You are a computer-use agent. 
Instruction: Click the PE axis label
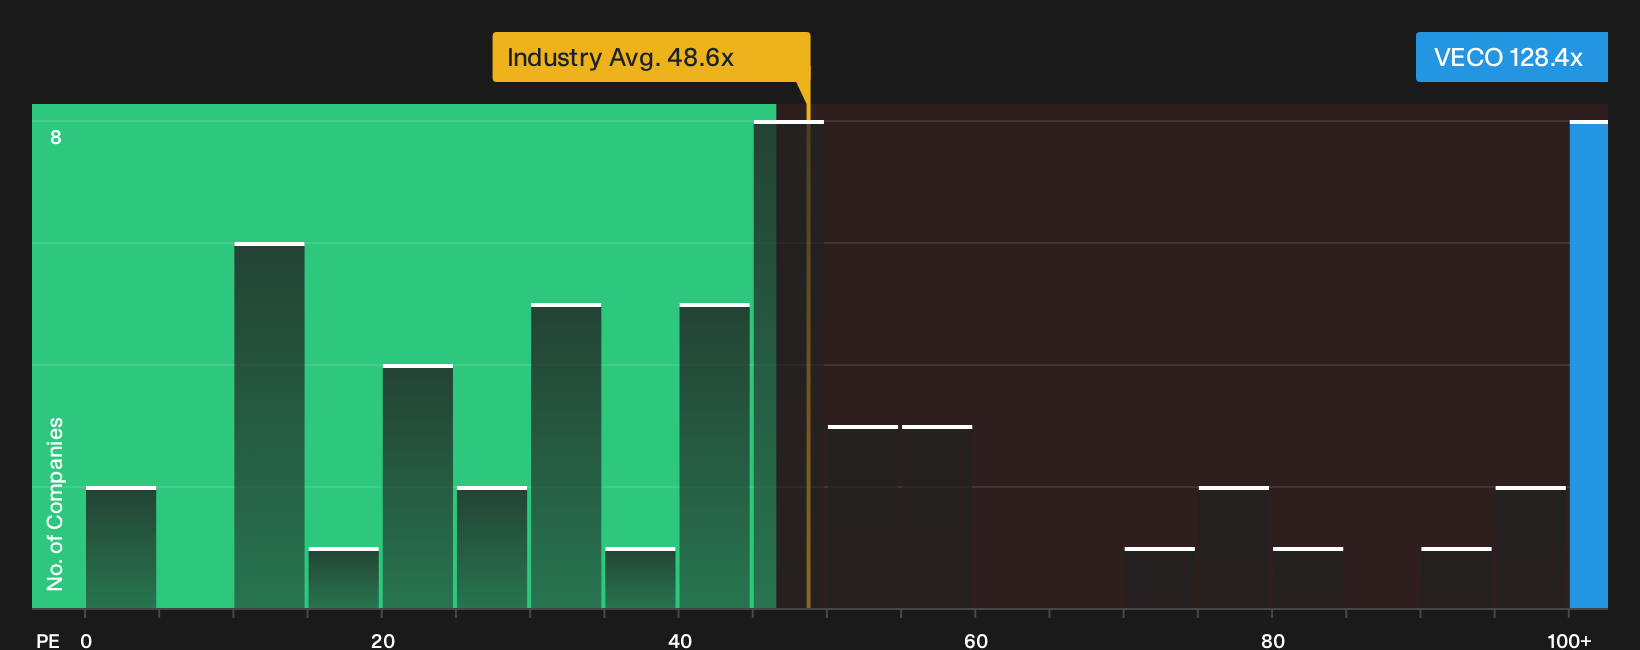(48, 640)
